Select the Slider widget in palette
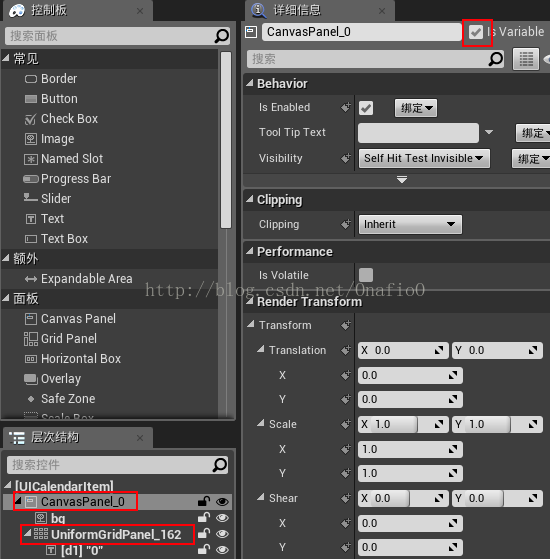 click(x=47, y=199)
